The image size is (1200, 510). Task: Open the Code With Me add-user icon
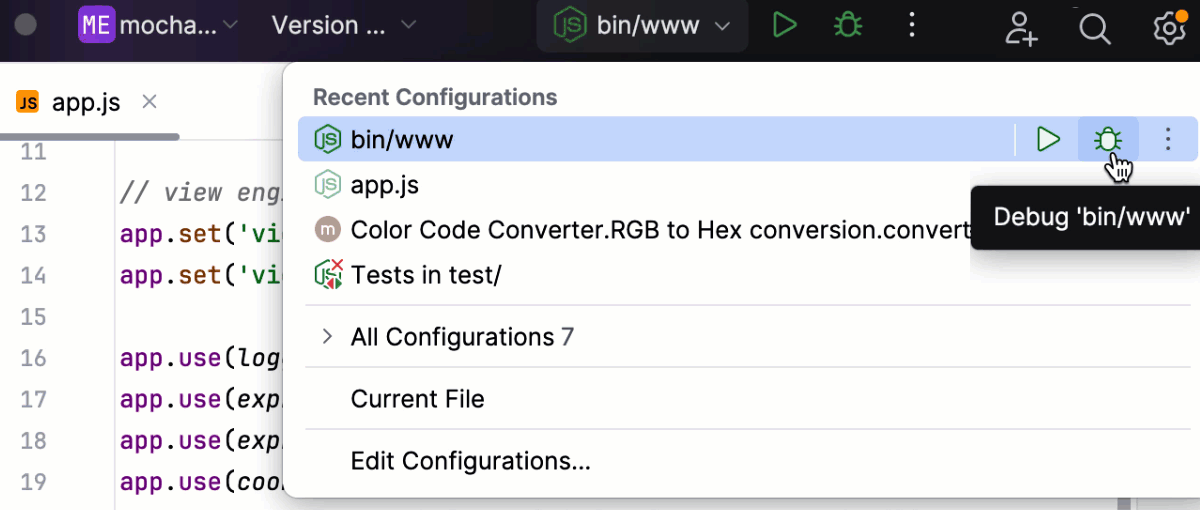[x=1021, y=28]
